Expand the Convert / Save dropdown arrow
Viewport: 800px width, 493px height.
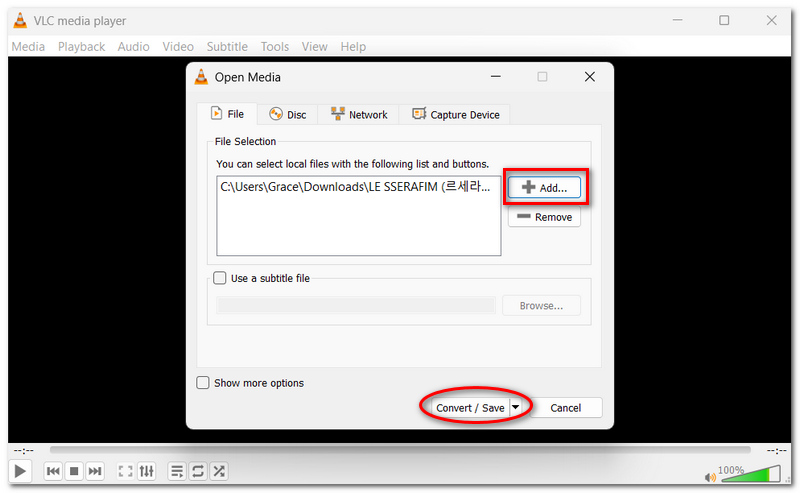tap(515, 407)
